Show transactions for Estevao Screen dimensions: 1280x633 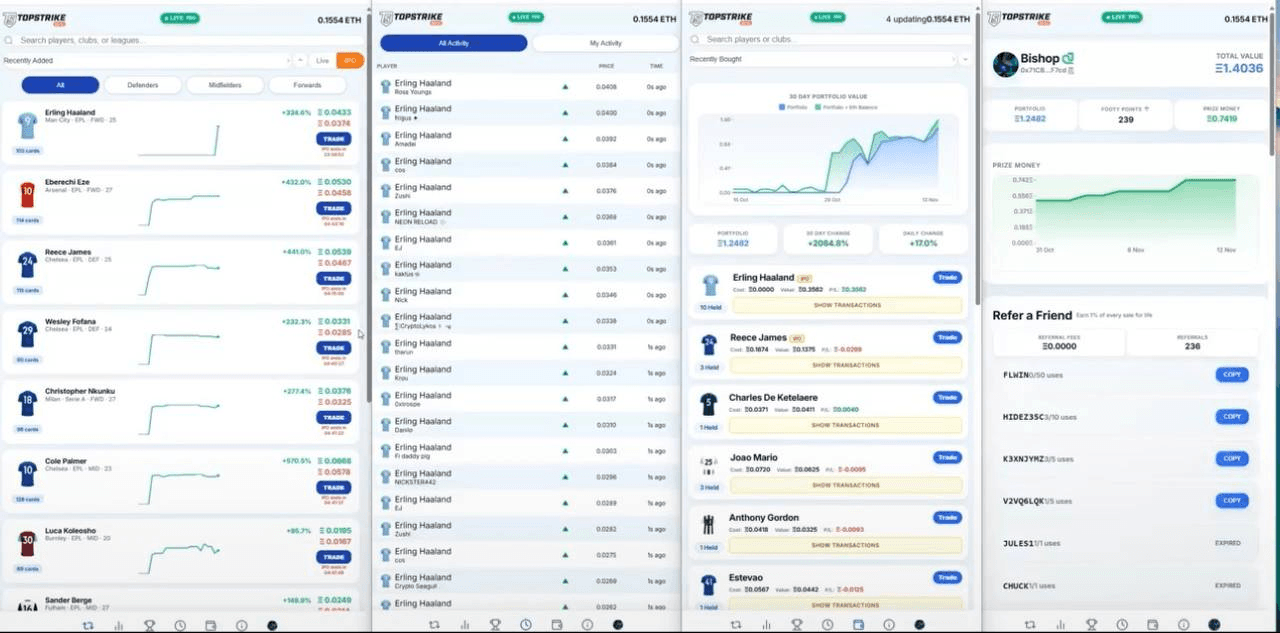point(846,605)
